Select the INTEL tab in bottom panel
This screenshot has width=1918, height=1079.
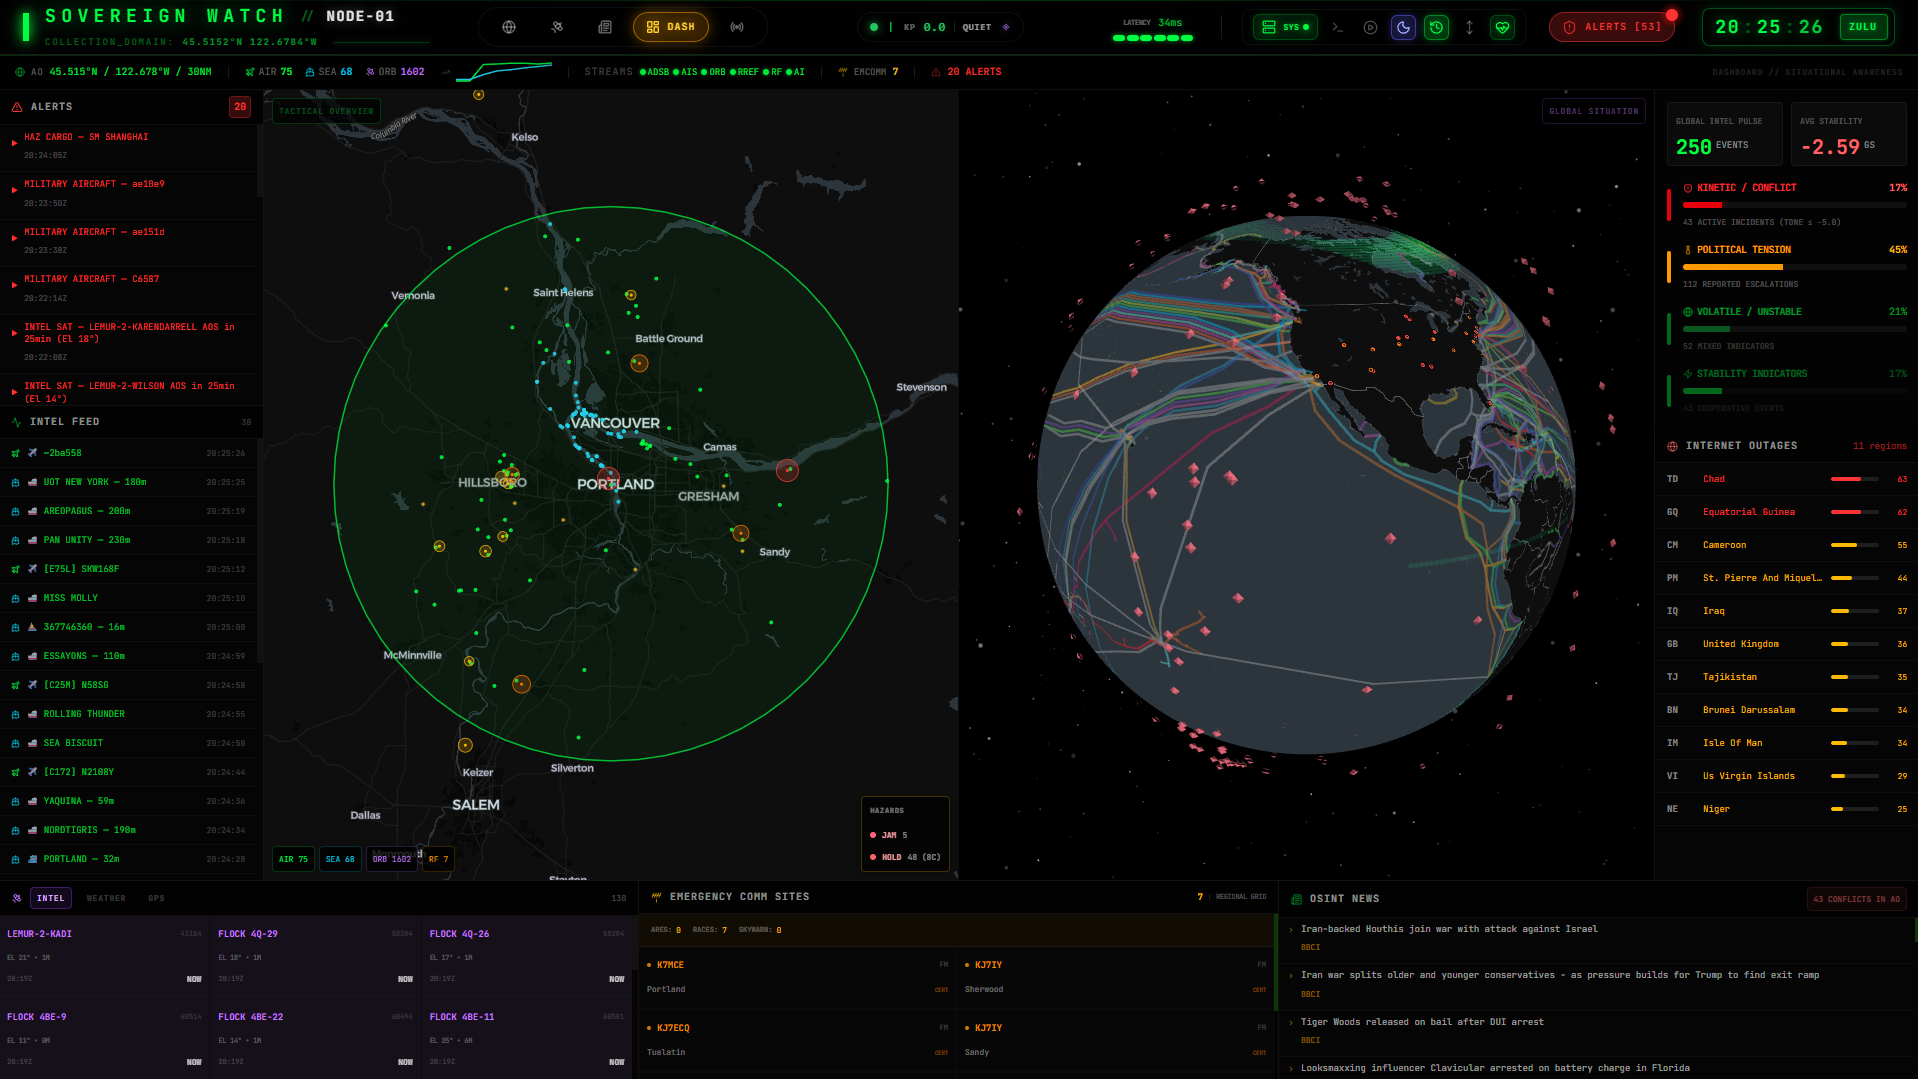51,898
